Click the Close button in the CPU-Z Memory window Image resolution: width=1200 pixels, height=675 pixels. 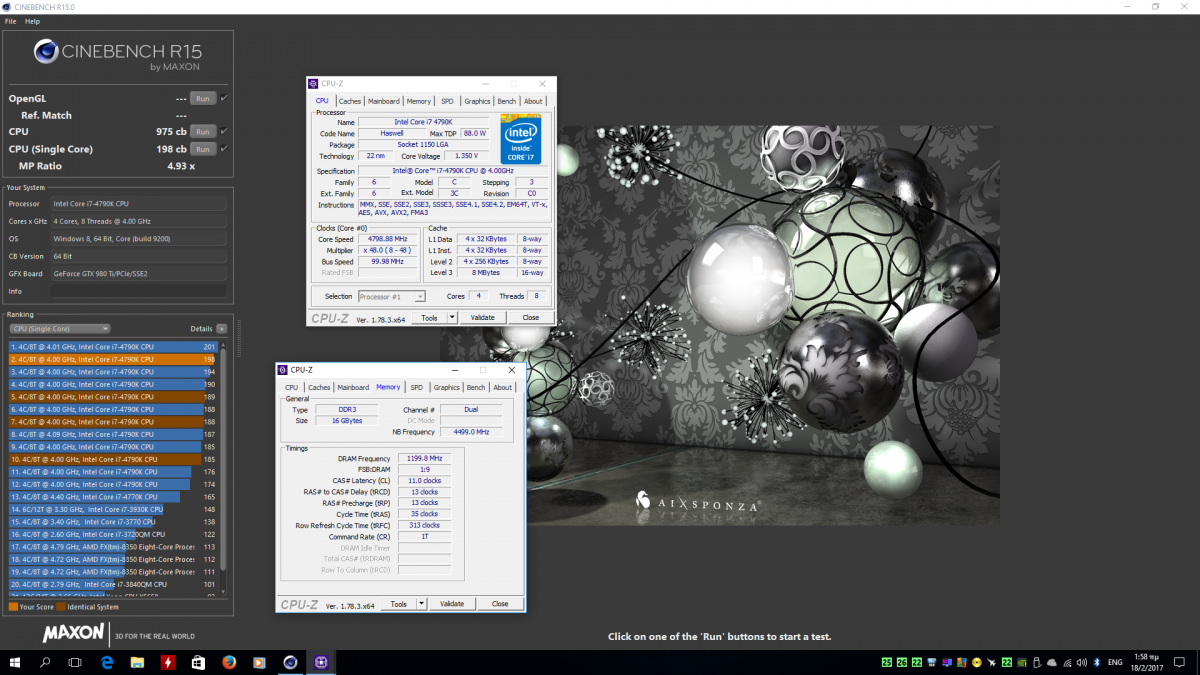click(500, 604)
